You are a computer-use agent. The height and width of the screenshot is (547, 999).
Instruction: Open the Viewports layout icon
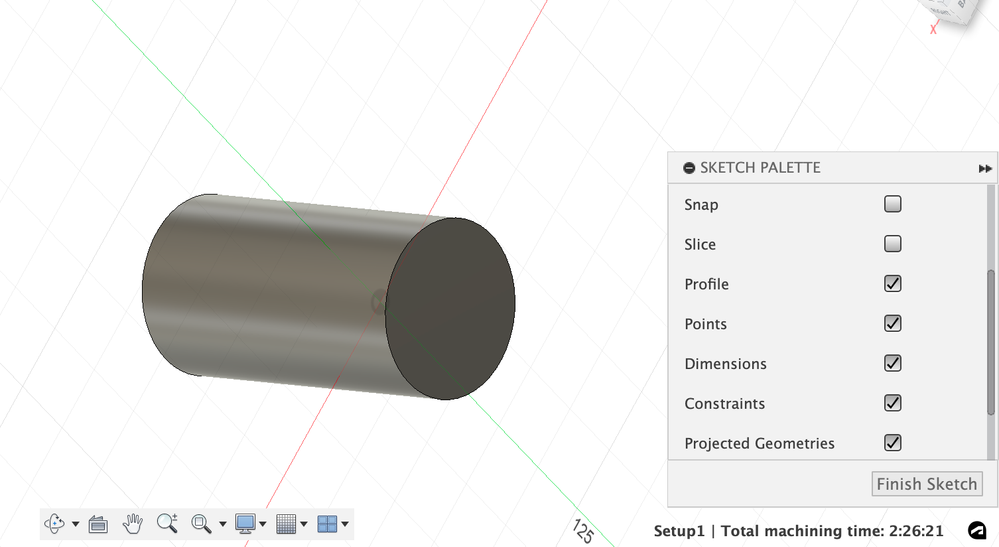tap(327, 523)
